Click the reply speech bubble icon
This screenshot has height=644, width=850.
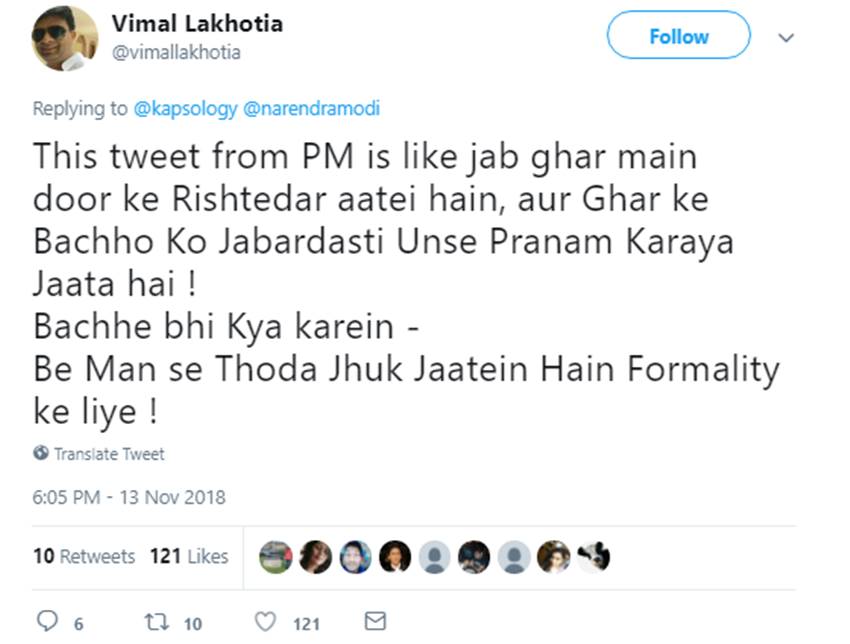click(x=46, y=622)
